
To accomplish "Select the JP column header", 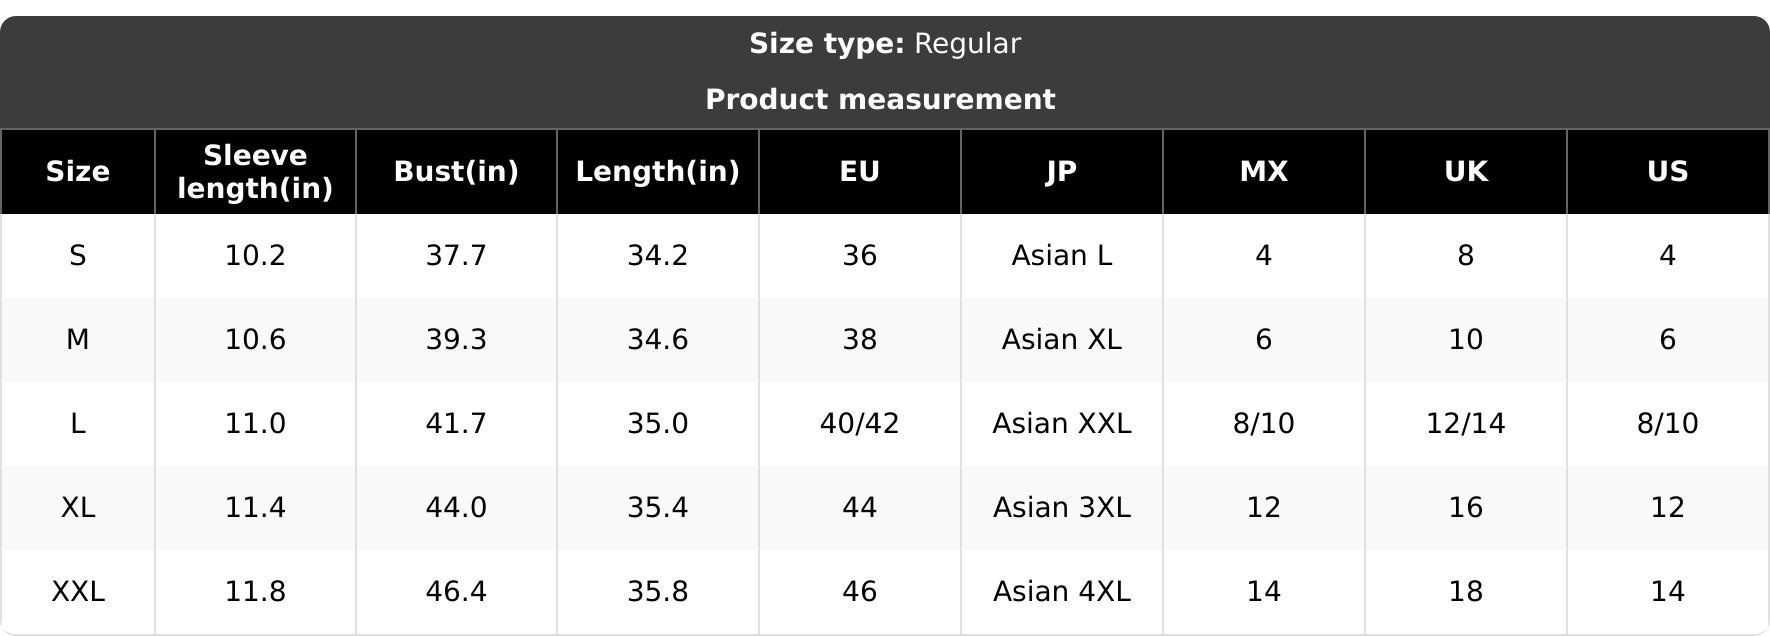I will 1062,172.
